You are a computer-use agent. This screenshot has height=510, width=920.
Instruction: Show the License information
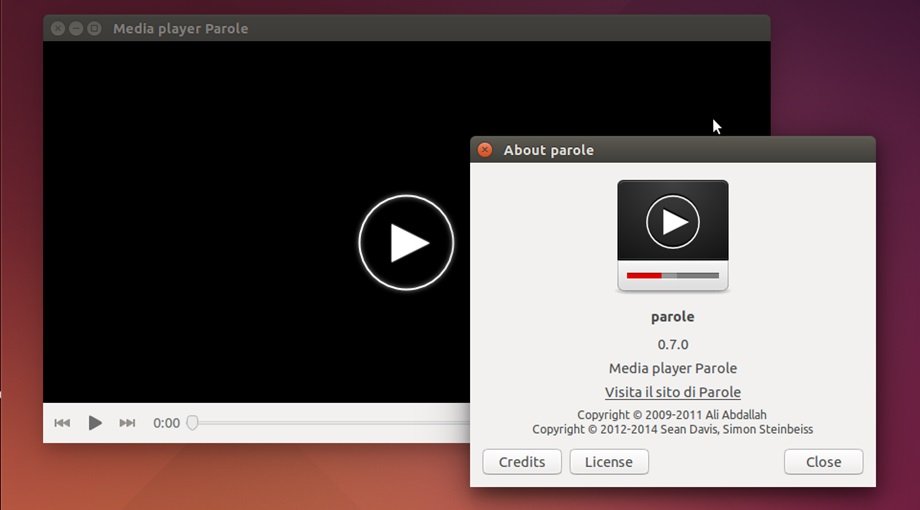point(608,461)
